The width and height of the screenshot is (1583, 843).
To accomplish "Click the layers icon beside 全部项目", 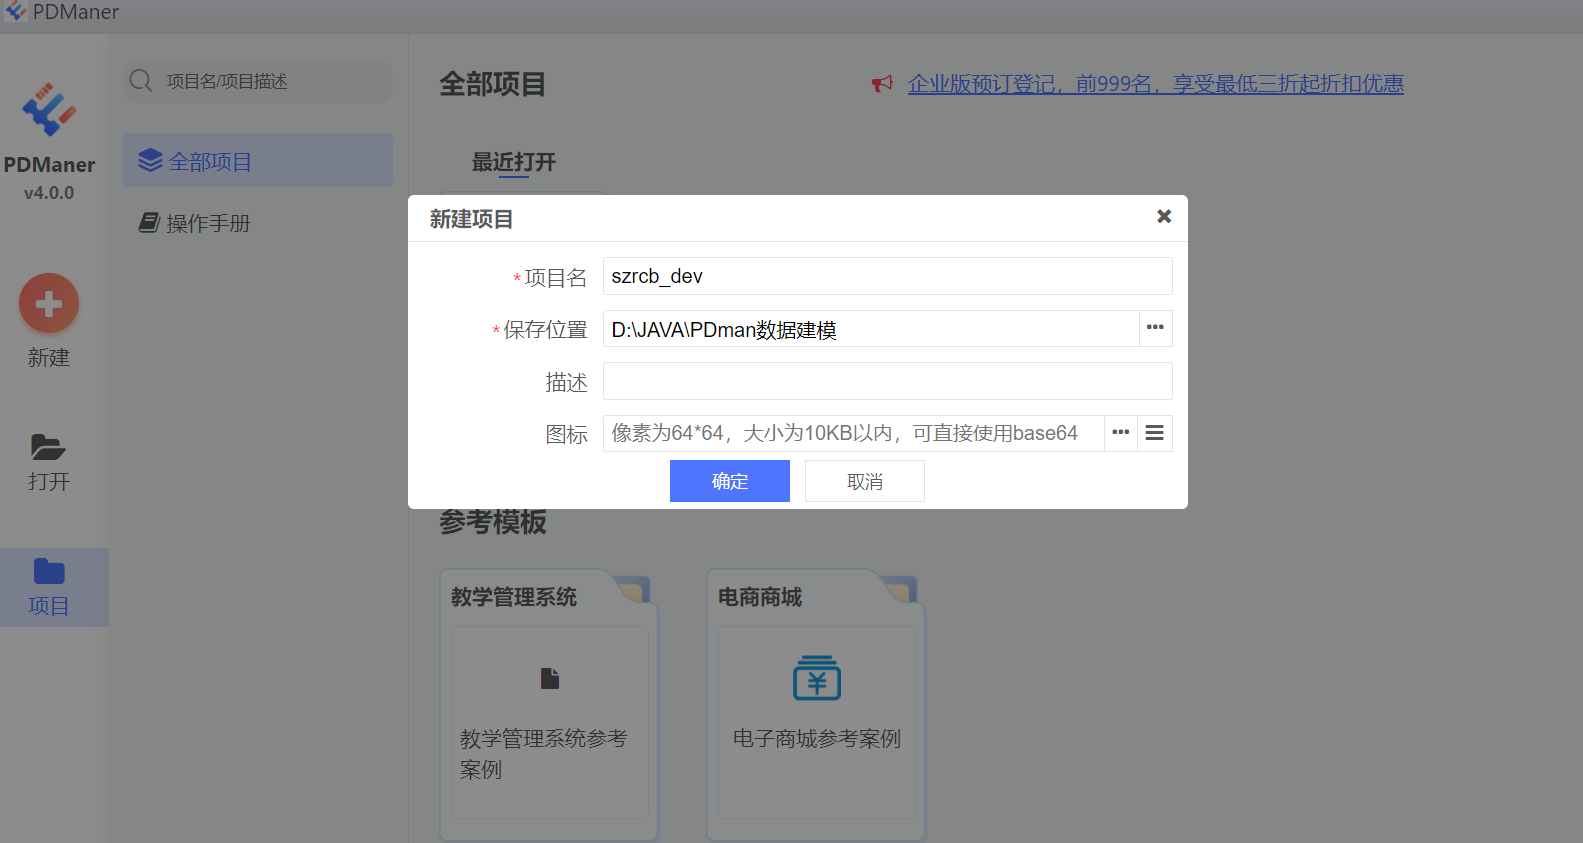I will [150, 160].
